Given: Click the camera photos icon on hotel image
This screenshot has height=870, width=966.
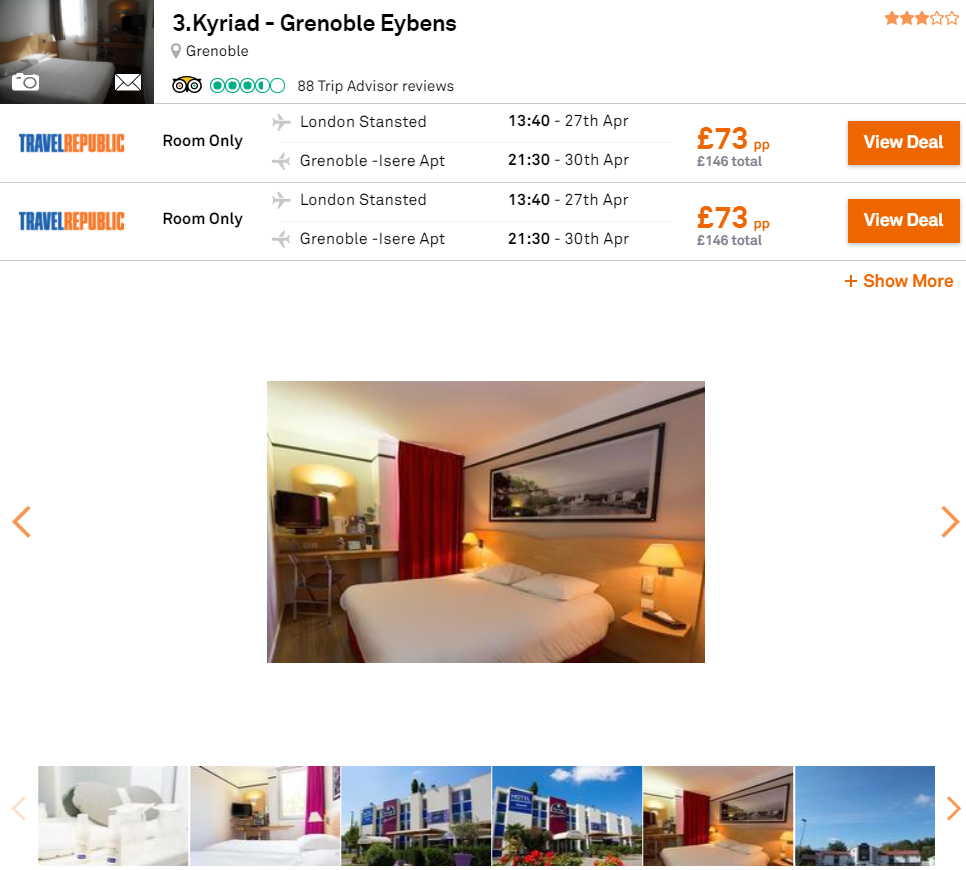Looking at the screenshot, I should pyautogui.click(x=25, y=81).
